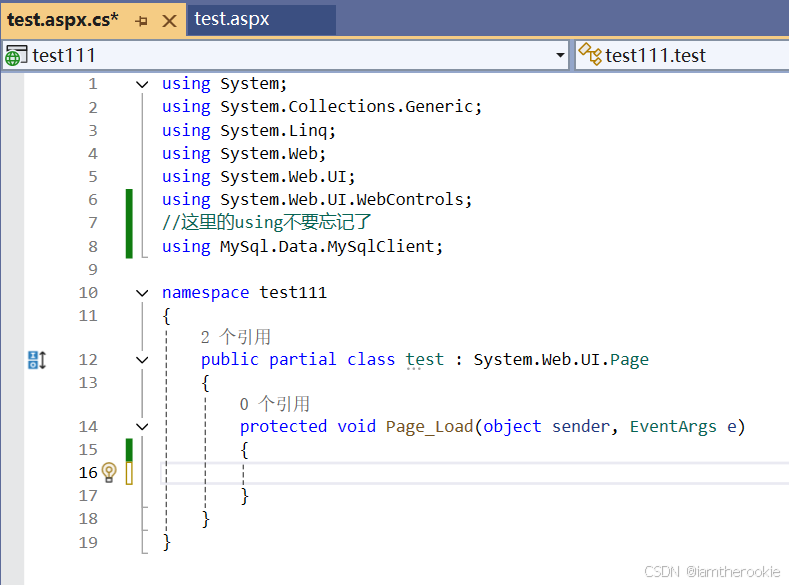The image size is (789, 585).
Task: Click the 'Page' base type on line 12
Action: pyautogui.click(x=629, y=360)
